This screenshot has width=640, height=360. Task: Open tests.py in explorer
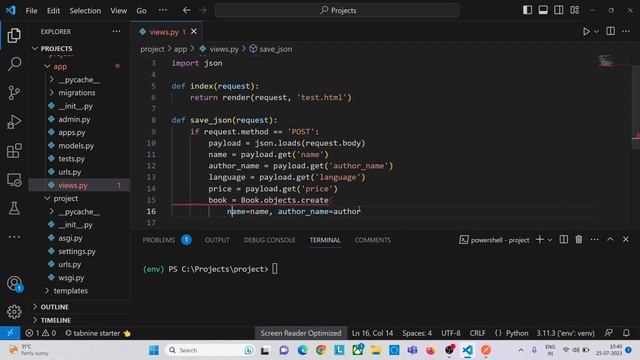(80, 159)
